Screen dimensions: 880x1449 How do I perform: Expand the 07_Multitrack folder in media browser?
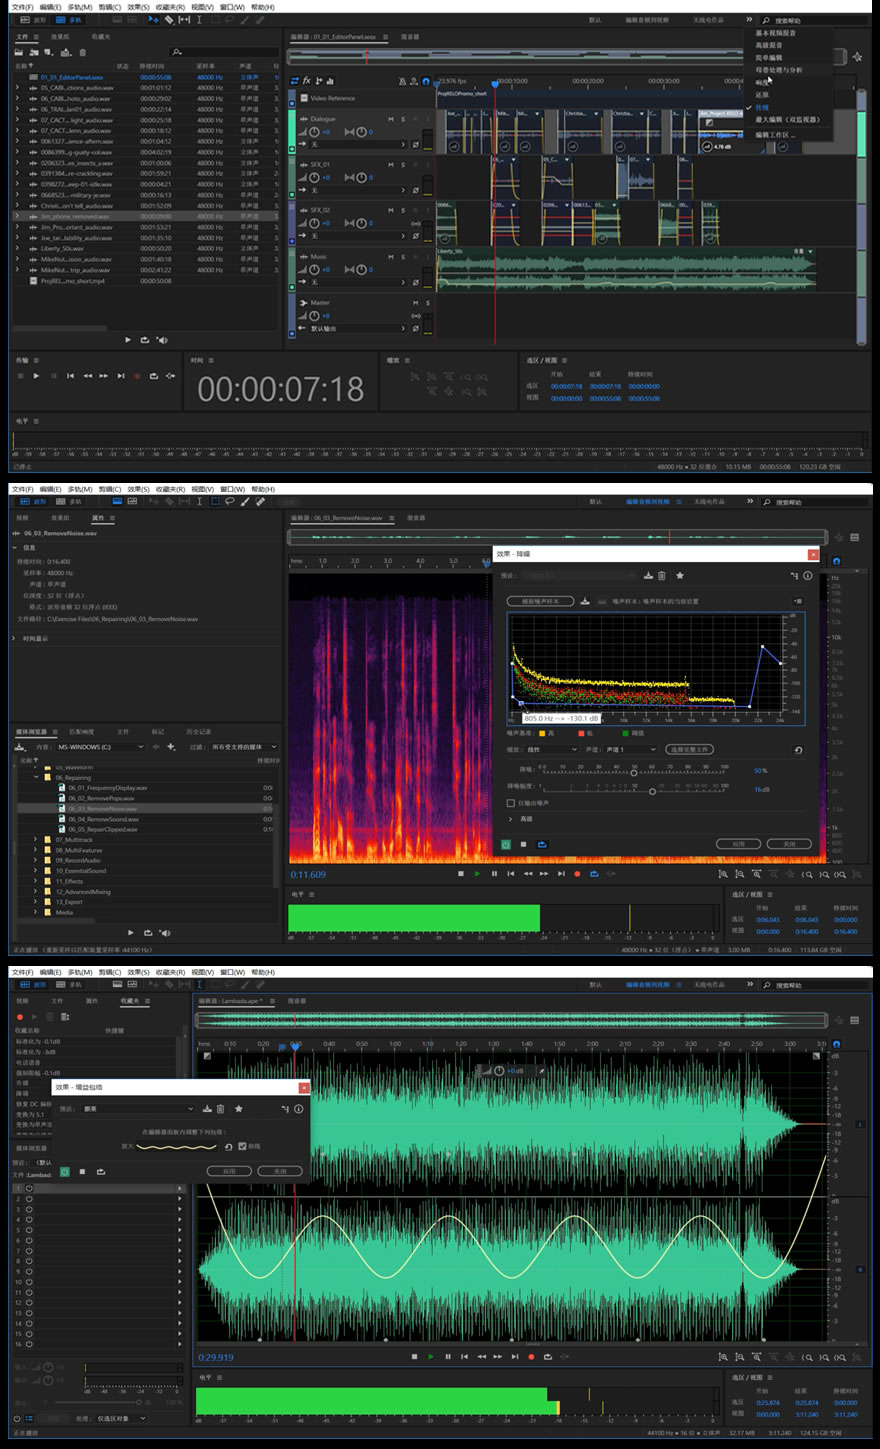[x=35, y=840]
